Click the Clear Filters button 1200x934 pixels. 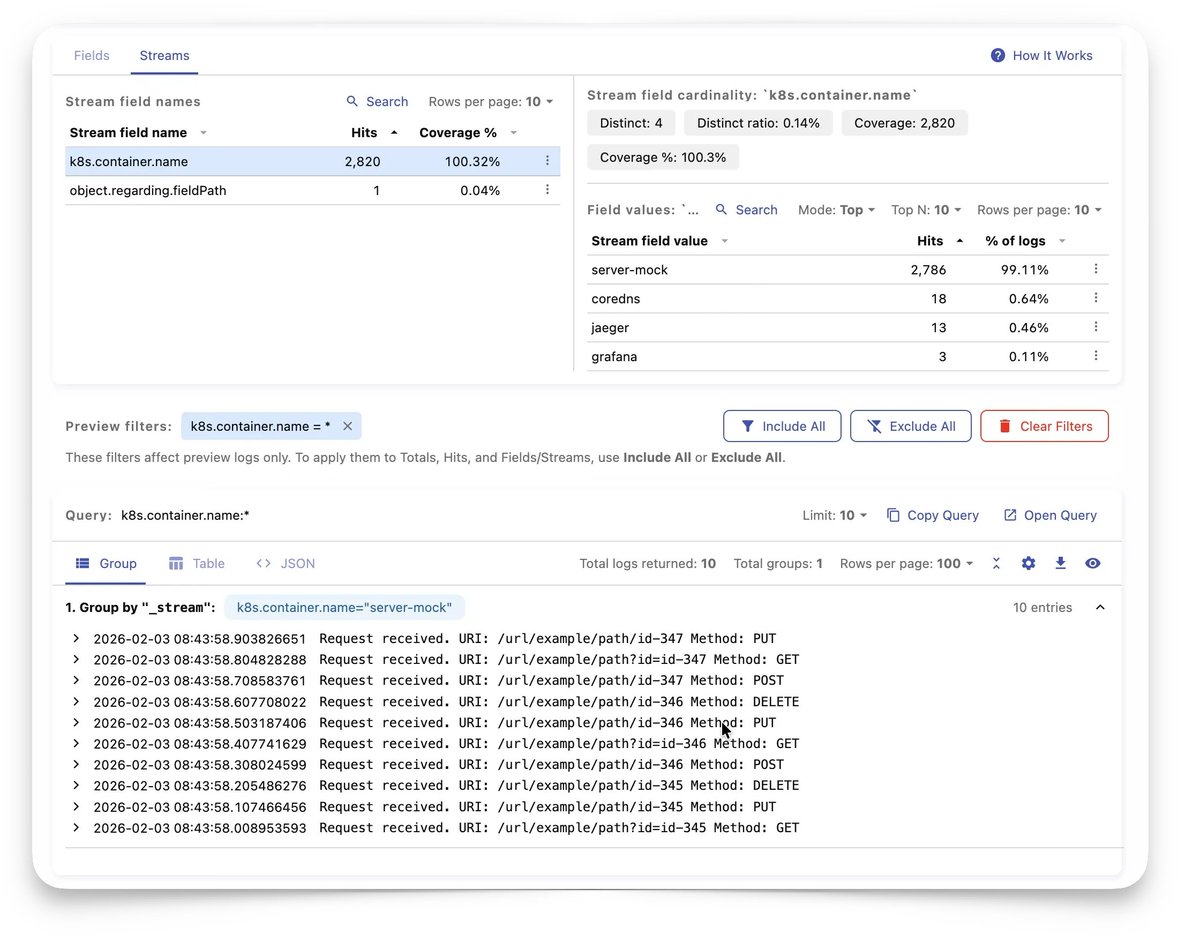pos(1044,426)
